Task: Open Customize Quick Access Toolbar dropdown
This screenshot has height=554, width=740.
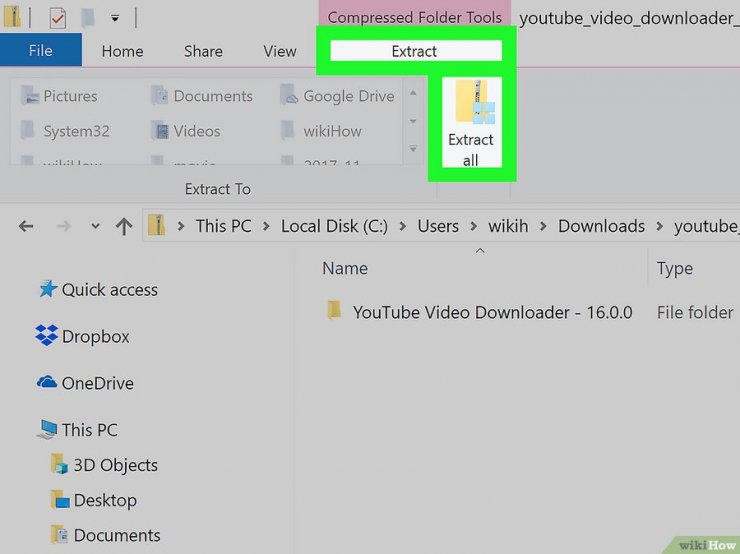Action: pyautogui.click(x=115, y=18)
